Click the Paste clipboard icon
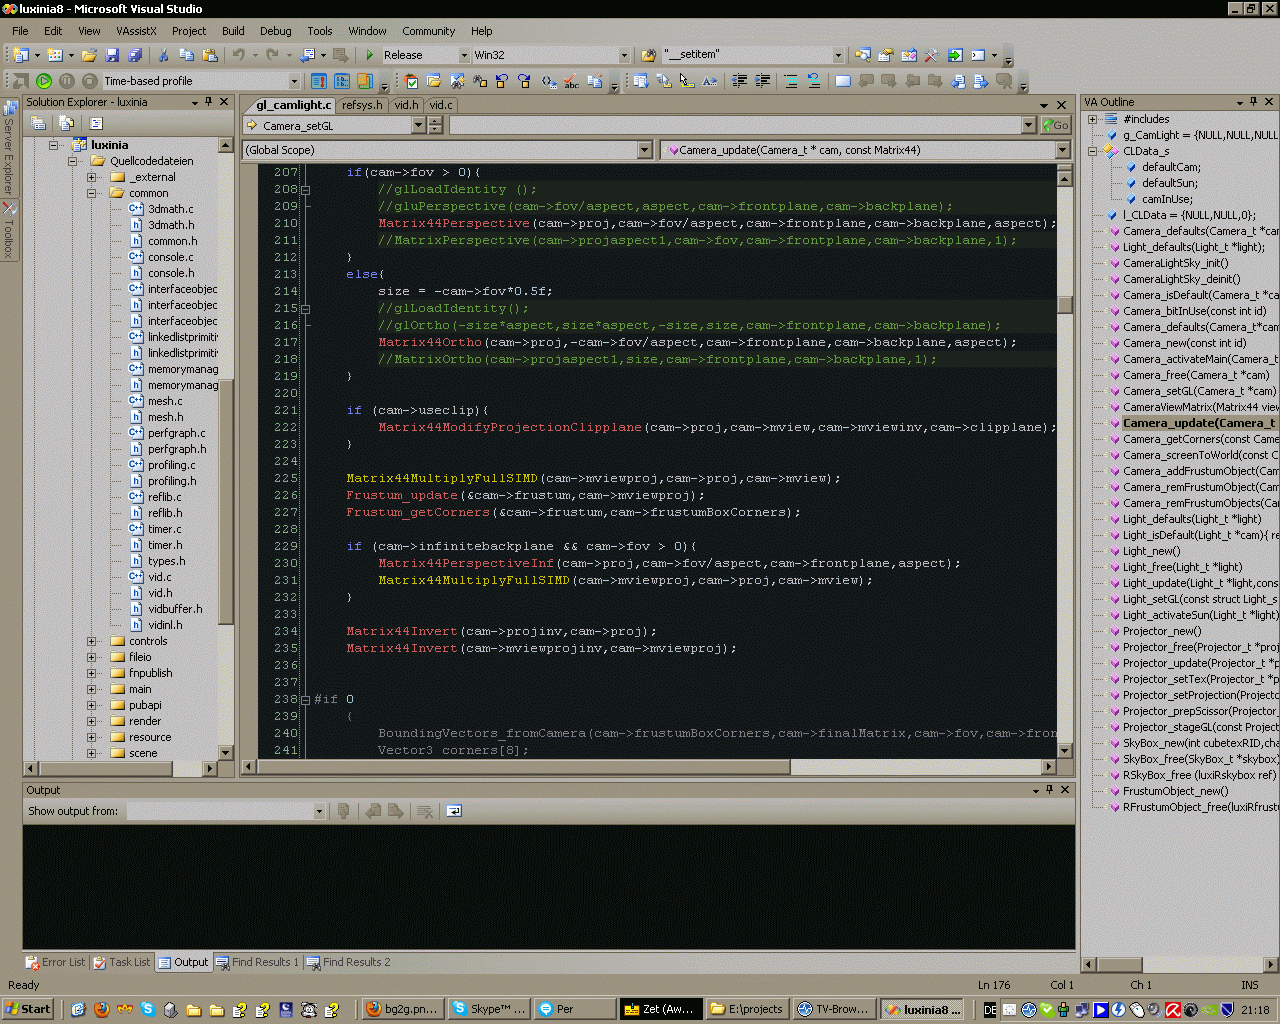The height and width of the screenshot is (1024, 1280). (210, 55)
